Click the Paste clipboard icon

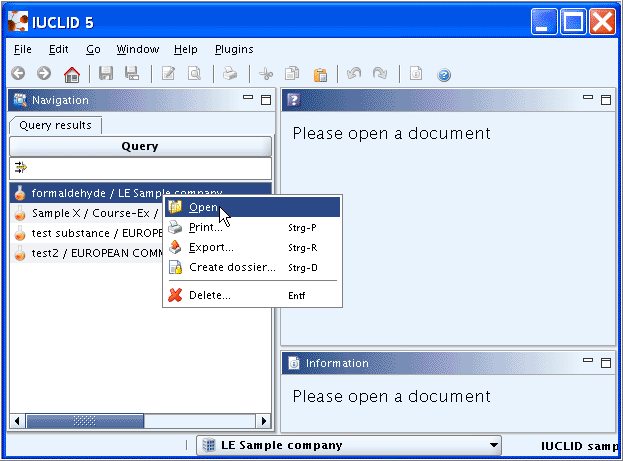tap(320, 74)
